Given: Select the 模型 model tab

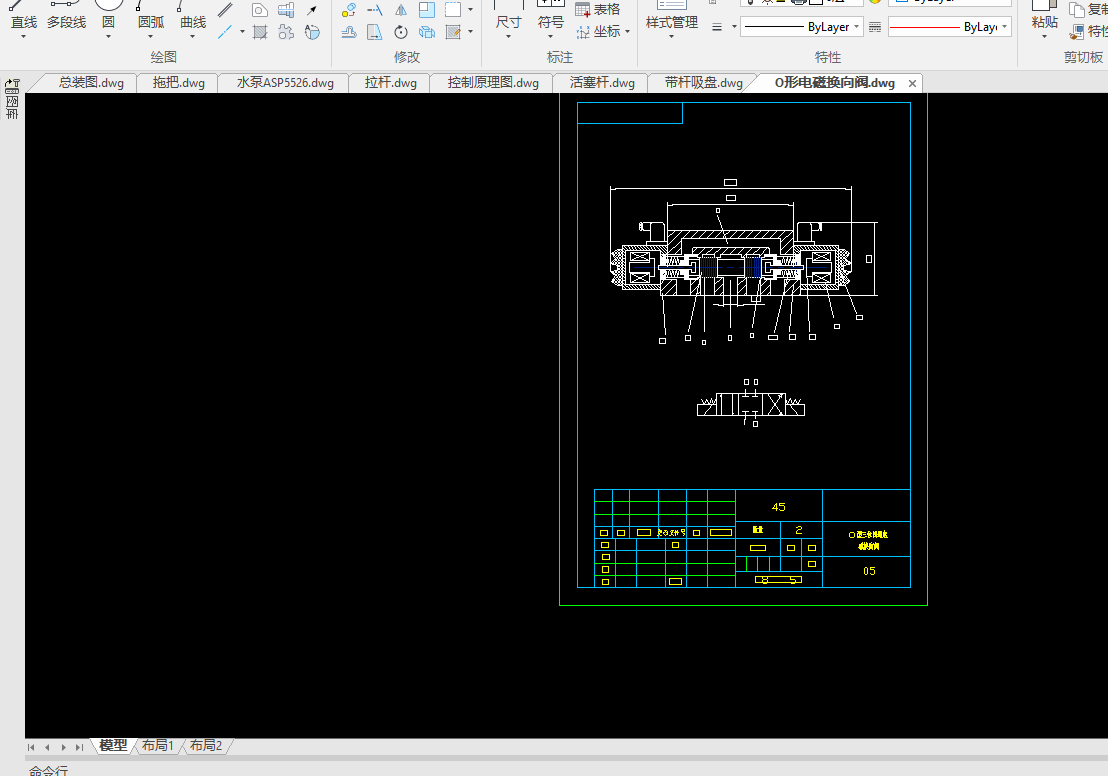Looking at the screenshot, I should pyautogui.click(x=113, y=746).
